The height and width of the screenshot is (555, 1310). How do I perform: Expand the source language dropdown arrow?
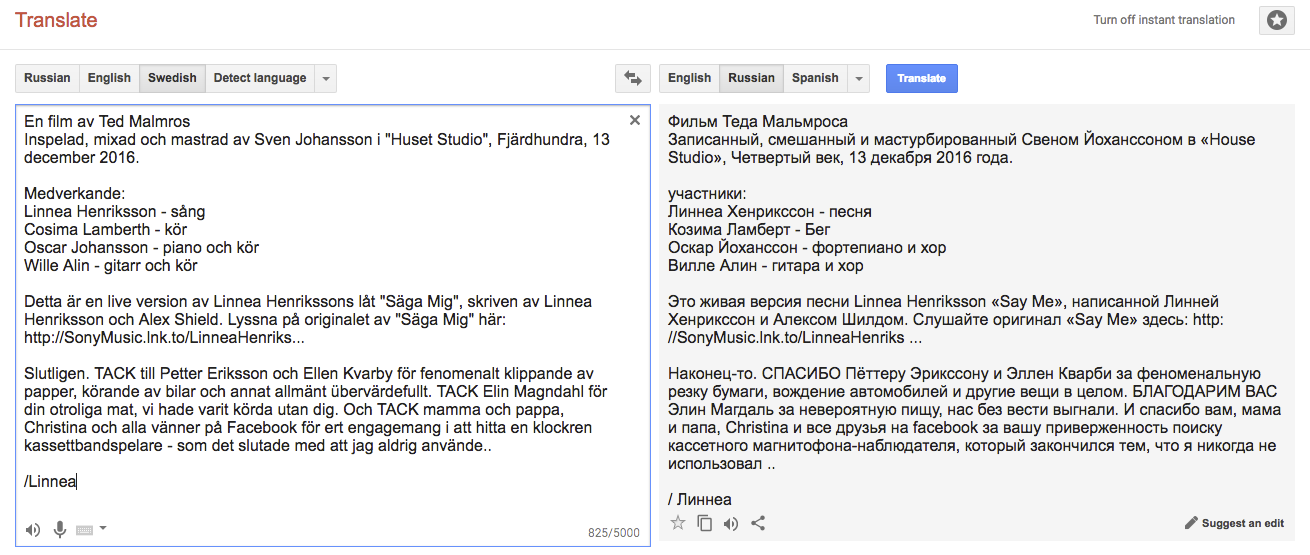pyautogui.click(x=326, y=78)
